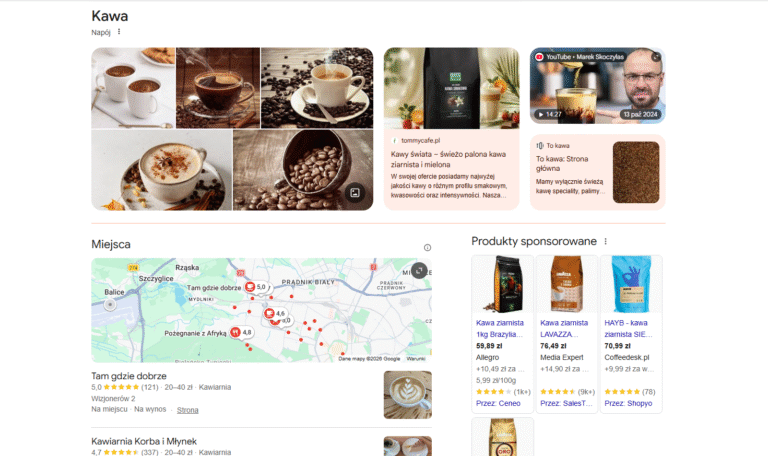Select the Pożegnanie z Afryką map marker
The width and height of the screenshot is (768, 456).
click(x=234, y=332)
